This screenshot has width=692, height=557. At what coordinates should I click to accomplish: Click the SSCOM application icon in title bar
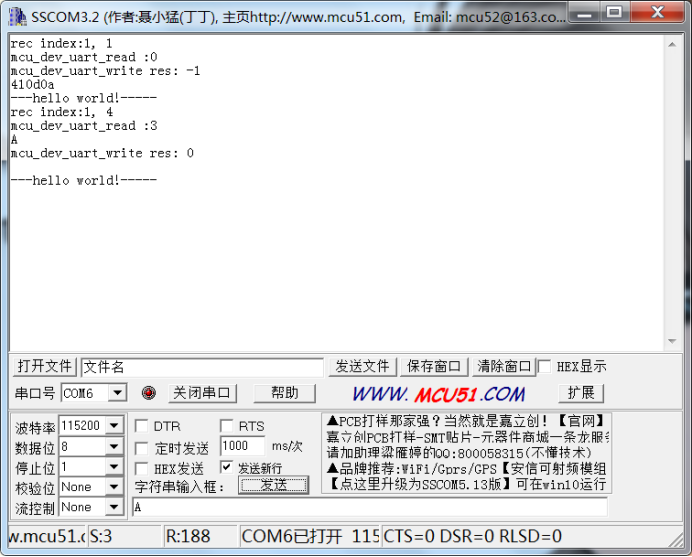[x=18, y=16]
